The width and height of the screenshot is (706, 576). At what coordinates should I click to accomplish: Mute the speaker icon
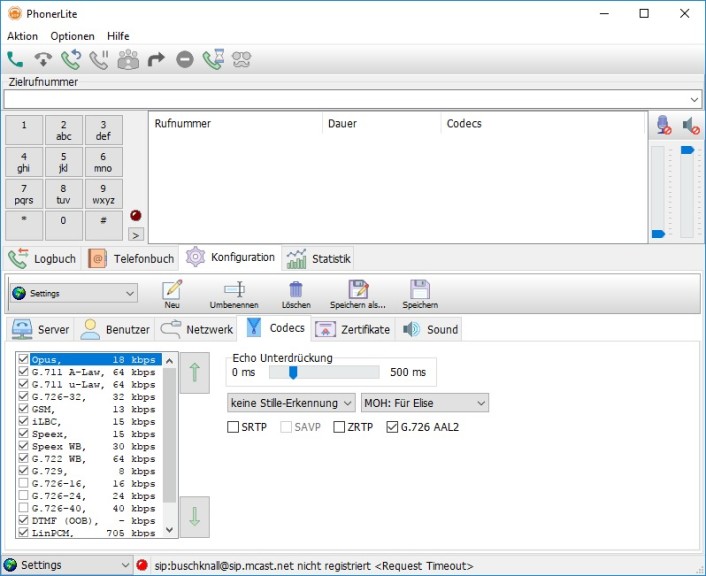point(691,126)
